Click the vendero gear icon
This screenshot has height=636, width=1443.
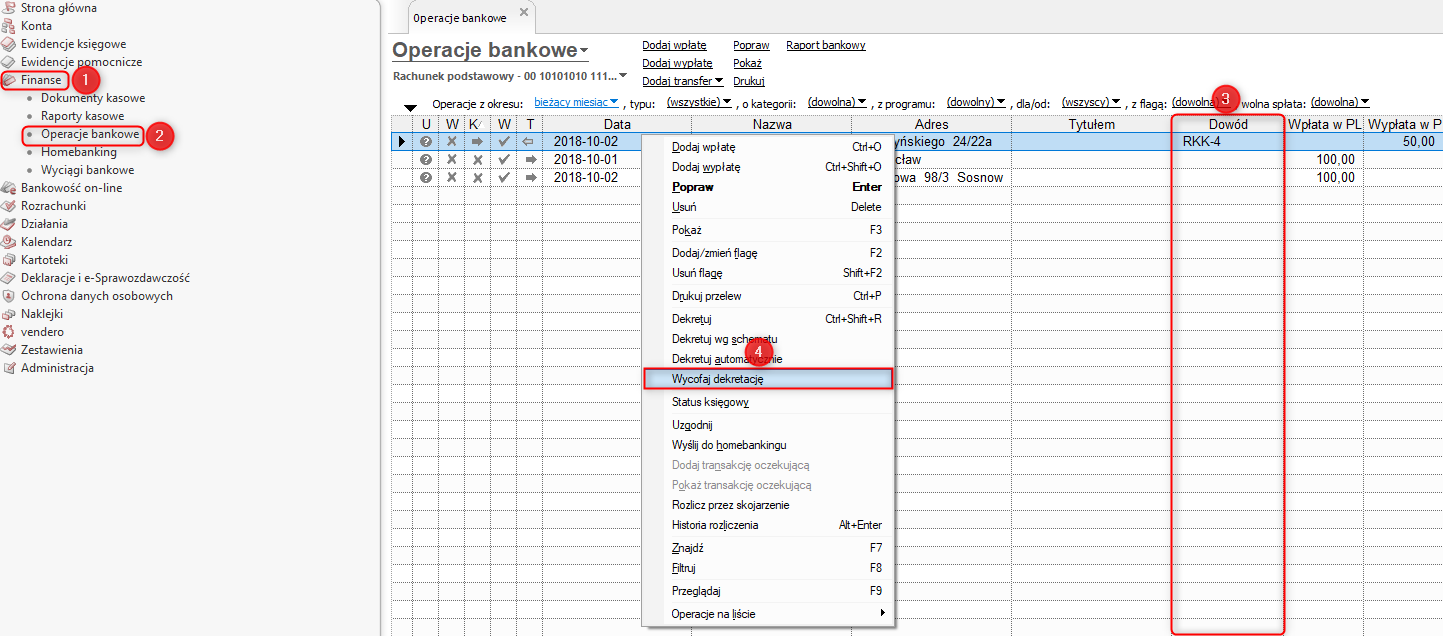tap(9, 332)
